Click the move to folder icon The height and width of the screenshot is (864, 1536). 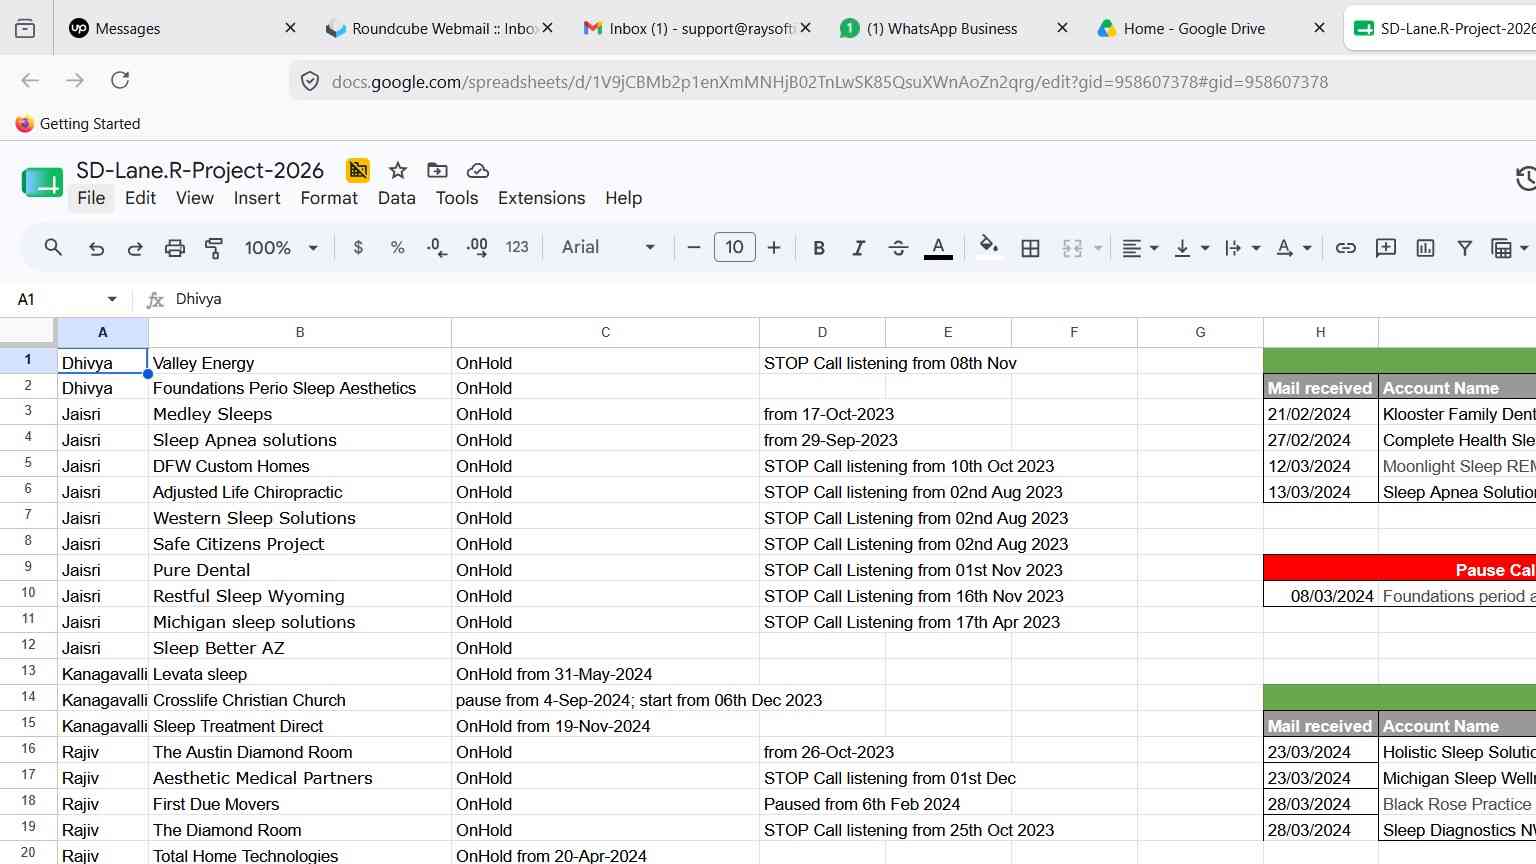pos(437,170)
